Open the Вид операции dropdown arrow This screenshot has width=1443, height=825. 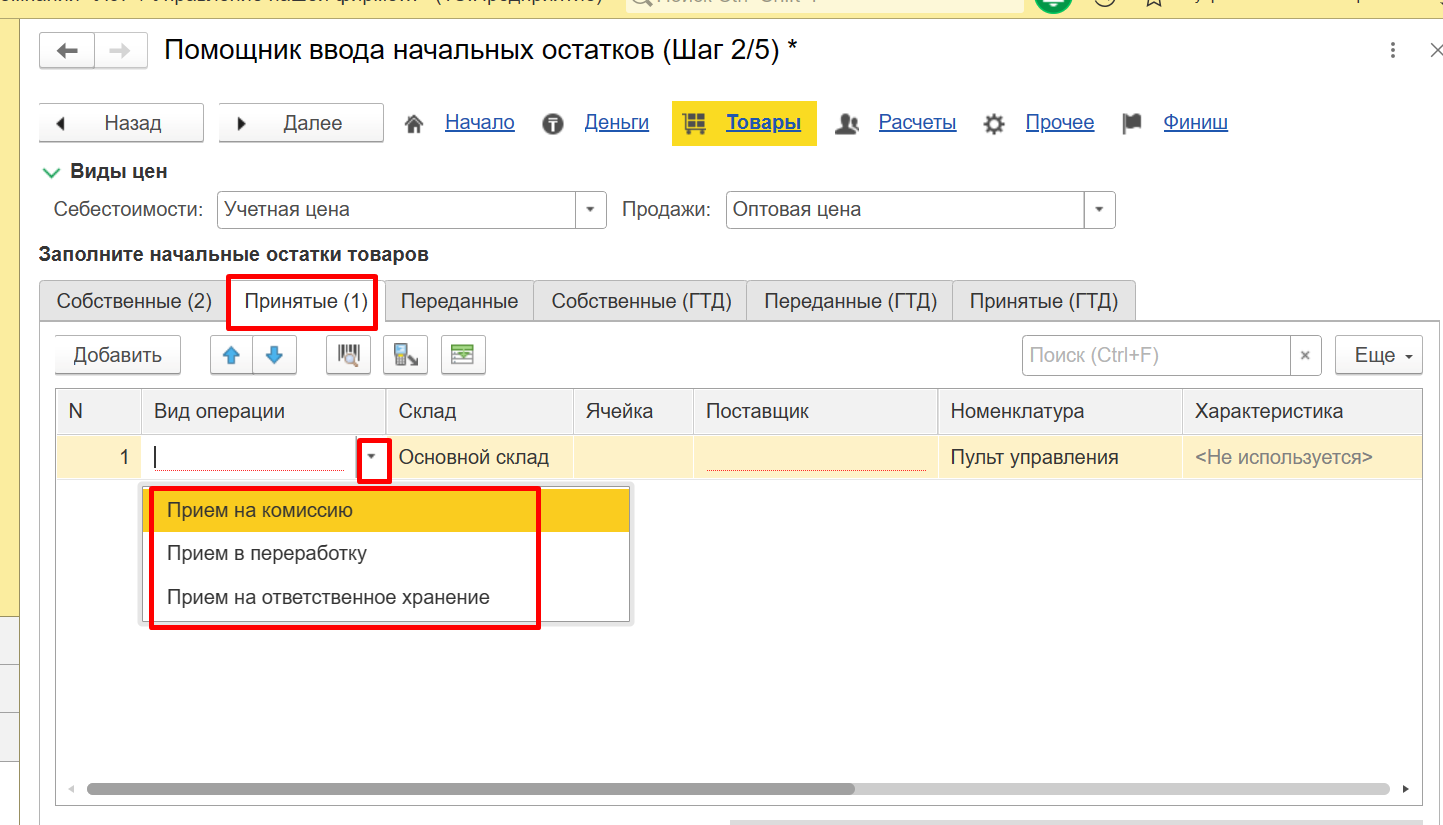[373, 457]
